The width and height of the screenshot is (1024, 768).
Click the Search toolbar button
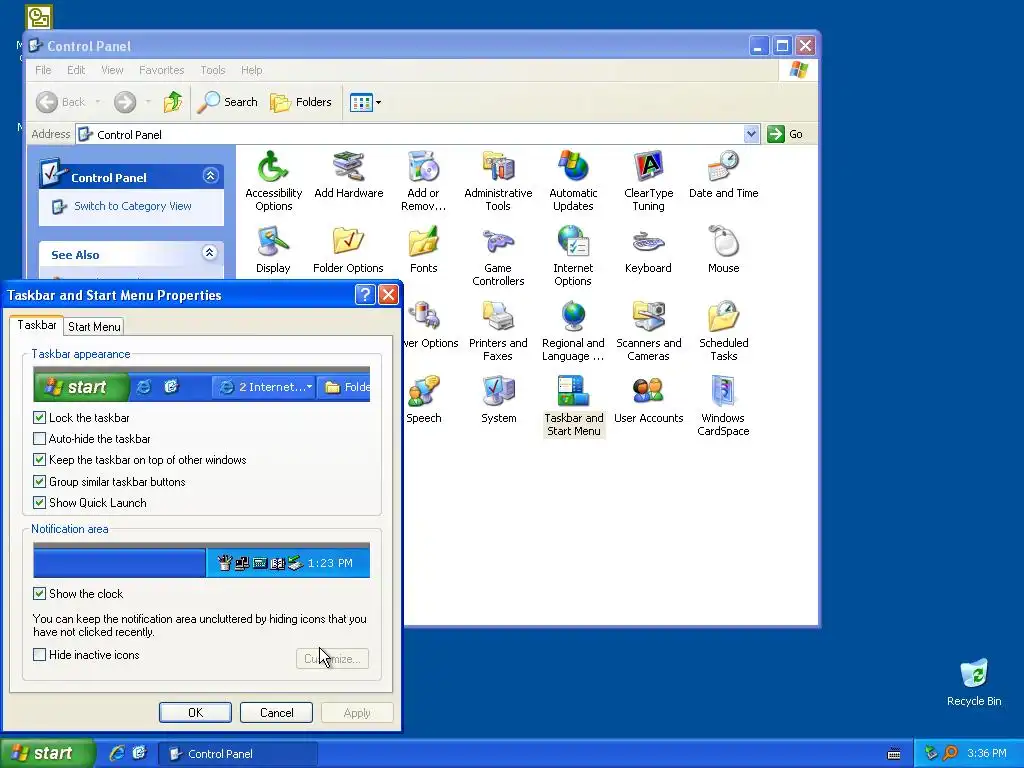228,102
